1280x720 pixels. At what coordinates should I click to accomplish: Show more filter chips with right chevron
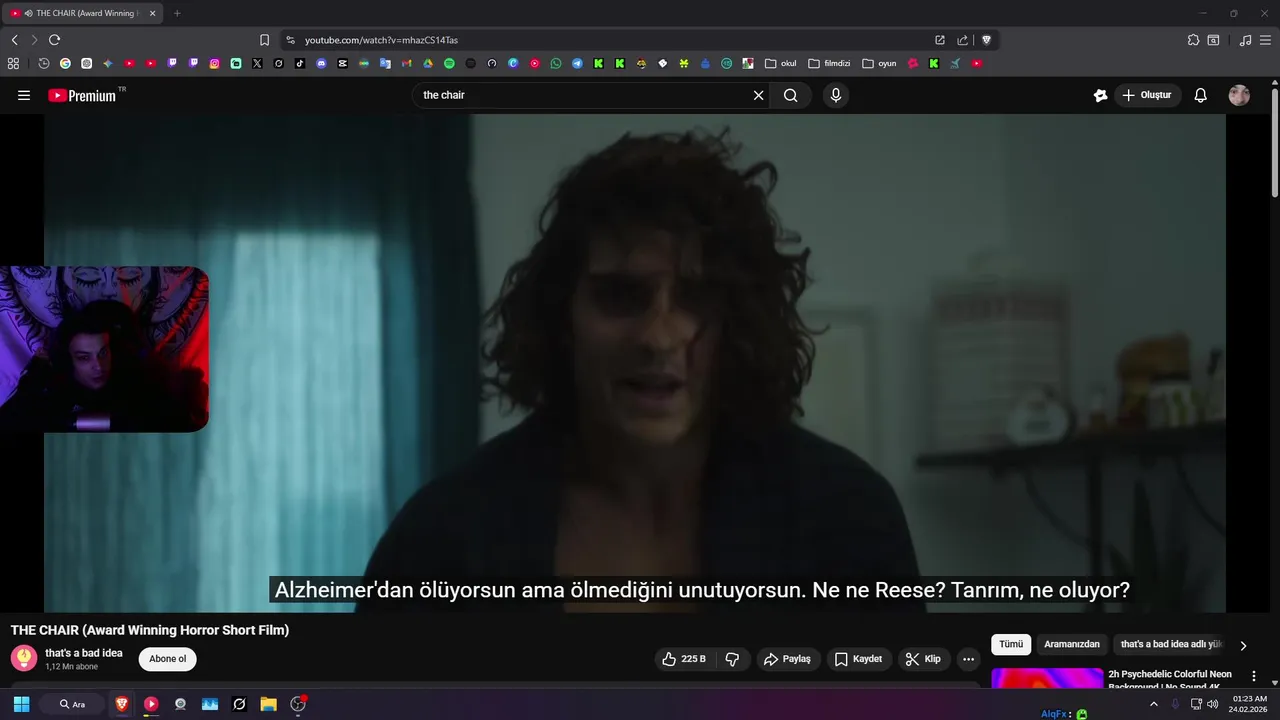[1243, 645]
